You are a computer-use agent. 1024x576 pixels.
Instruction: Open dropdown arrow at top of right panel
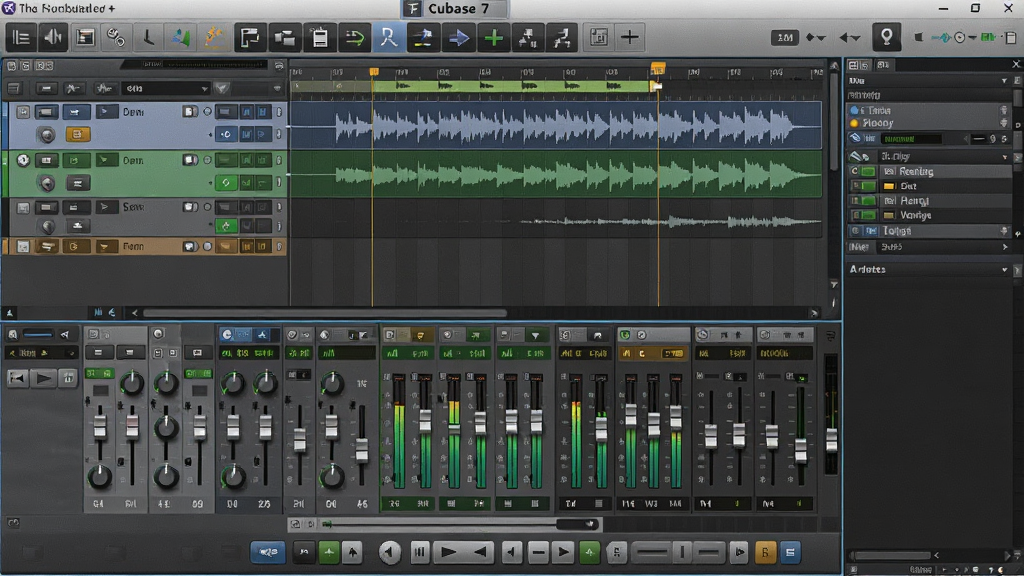click(1004, 81)
